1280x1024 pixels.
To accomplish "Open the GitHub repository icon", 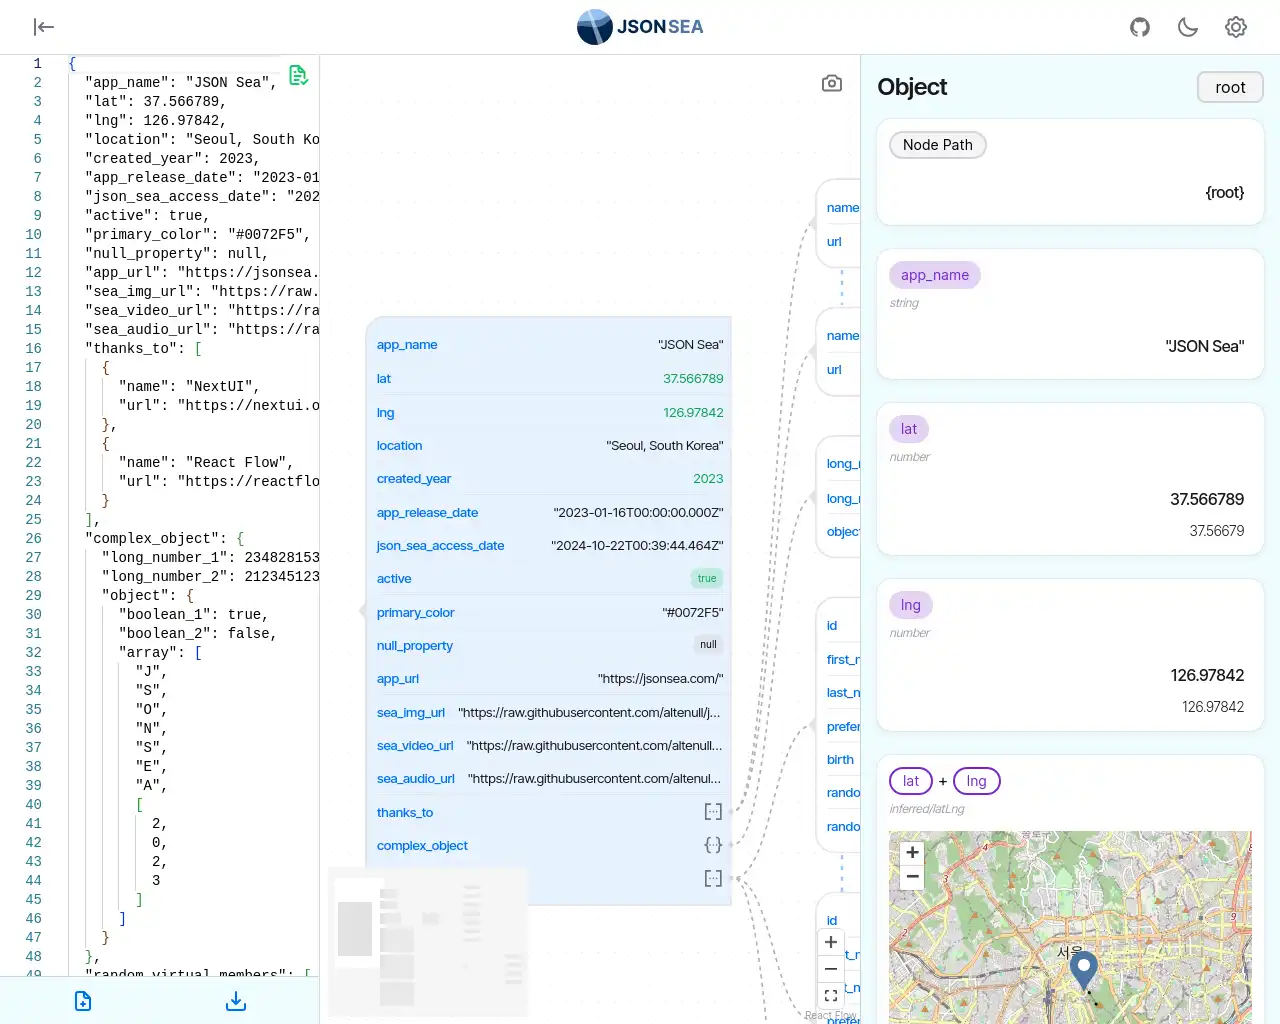I will point(1140,27).
